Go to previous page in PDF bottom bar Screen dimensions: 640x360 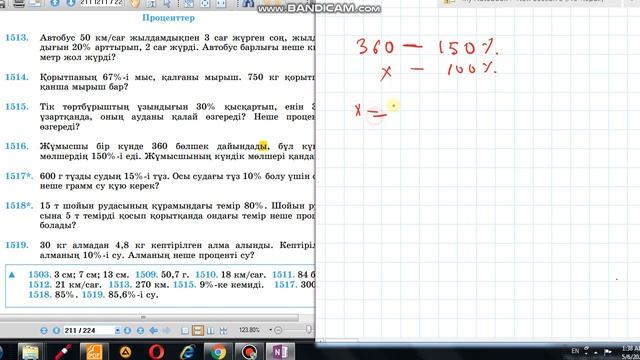point(56,330)
